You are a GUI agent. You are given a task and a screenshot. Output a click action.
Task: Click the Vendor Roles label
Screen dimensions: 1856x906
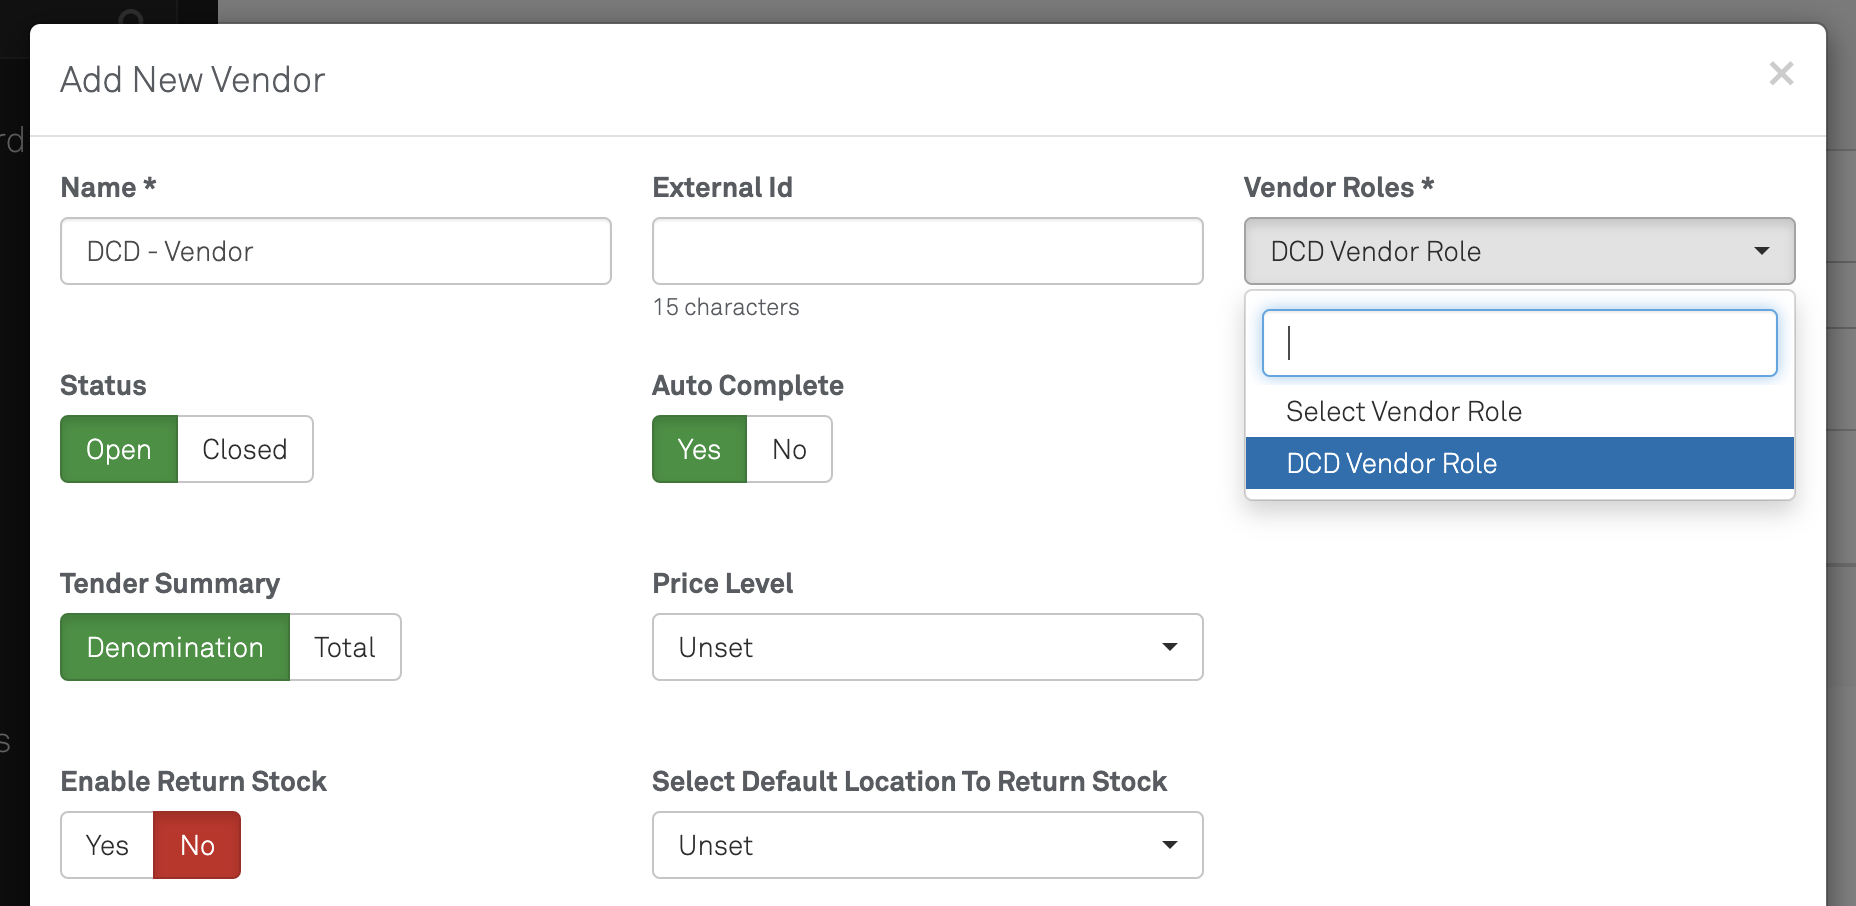(1339, 187)
